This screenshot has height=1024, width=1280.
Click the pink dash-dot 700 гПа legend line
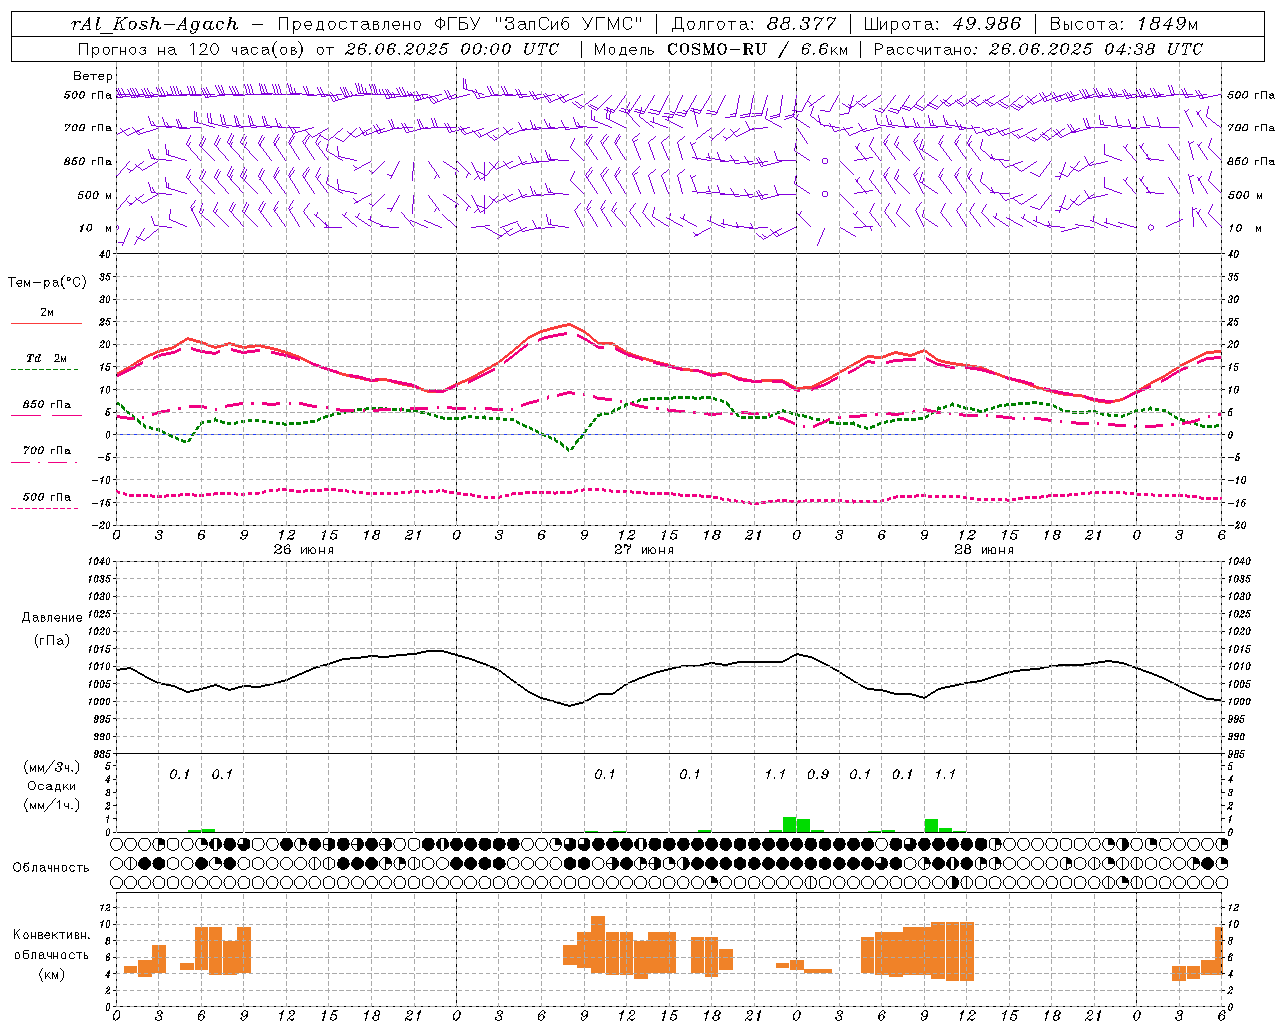pyautogui.click(x=45, y=462)
